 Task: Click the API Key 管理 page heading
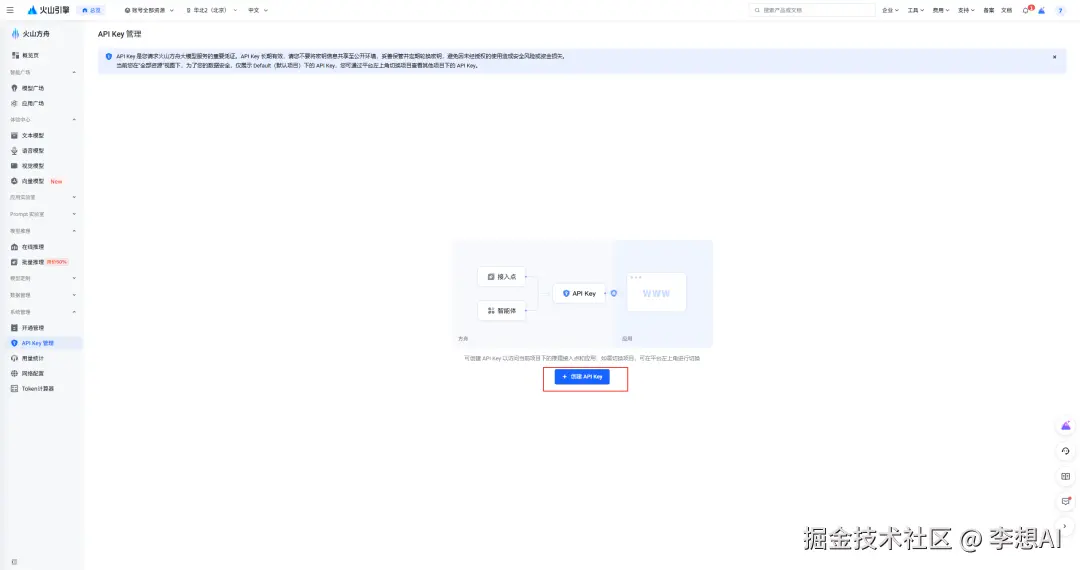point(119,34)
